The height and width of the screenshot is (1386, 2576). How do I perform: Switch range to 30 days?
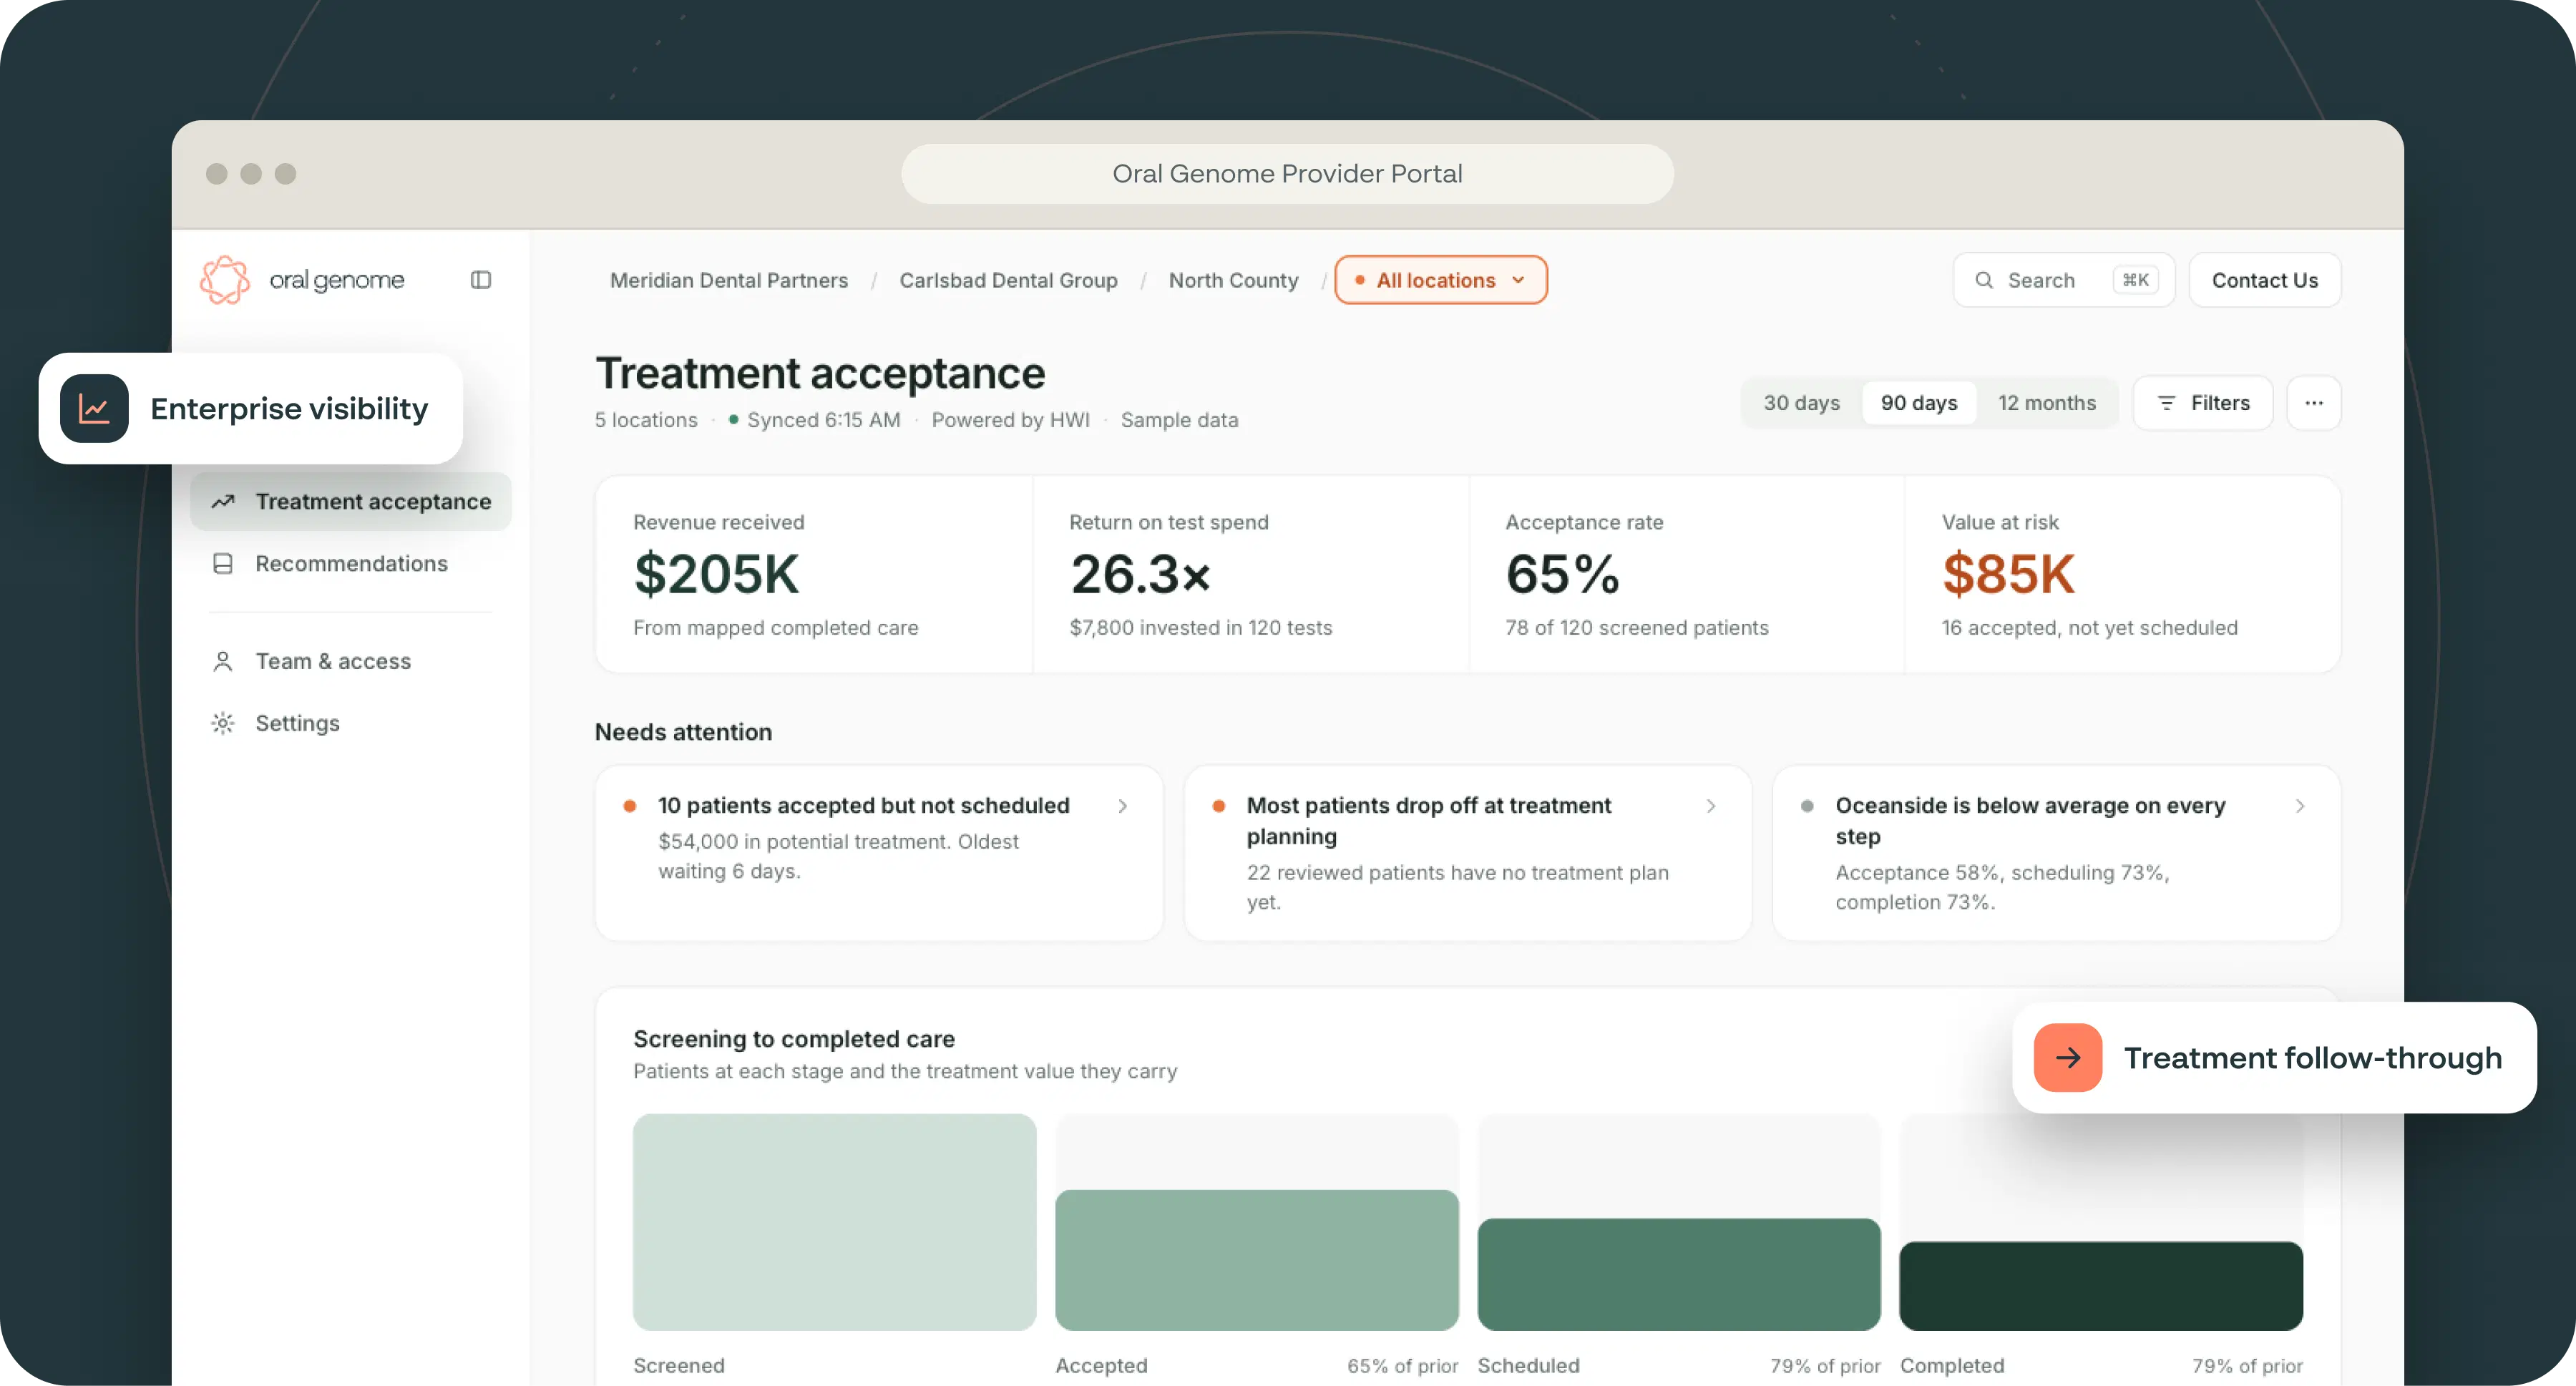[1801, 403]
